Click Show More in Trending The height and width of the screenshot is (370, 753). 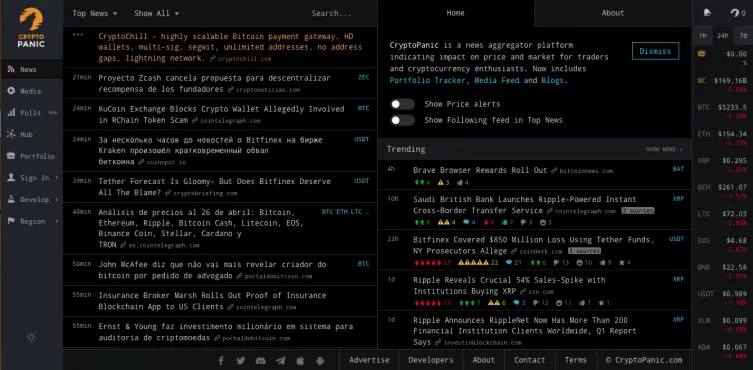pos(664,149)
